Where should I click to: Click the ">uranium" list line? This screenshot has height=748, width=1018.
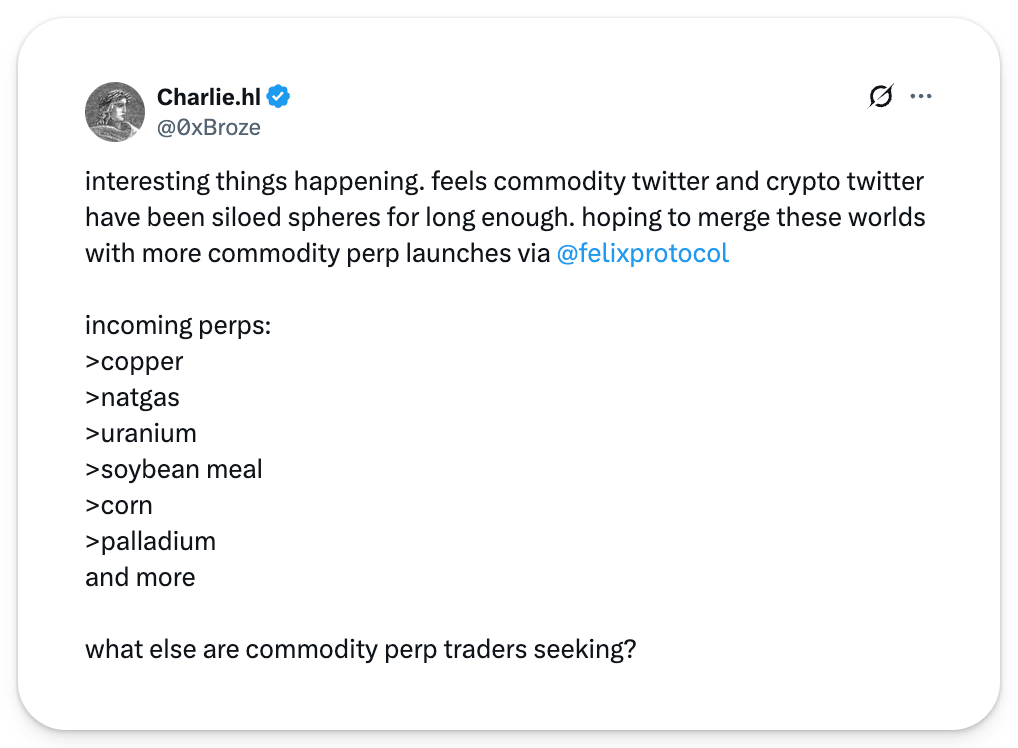coord(141,433)
